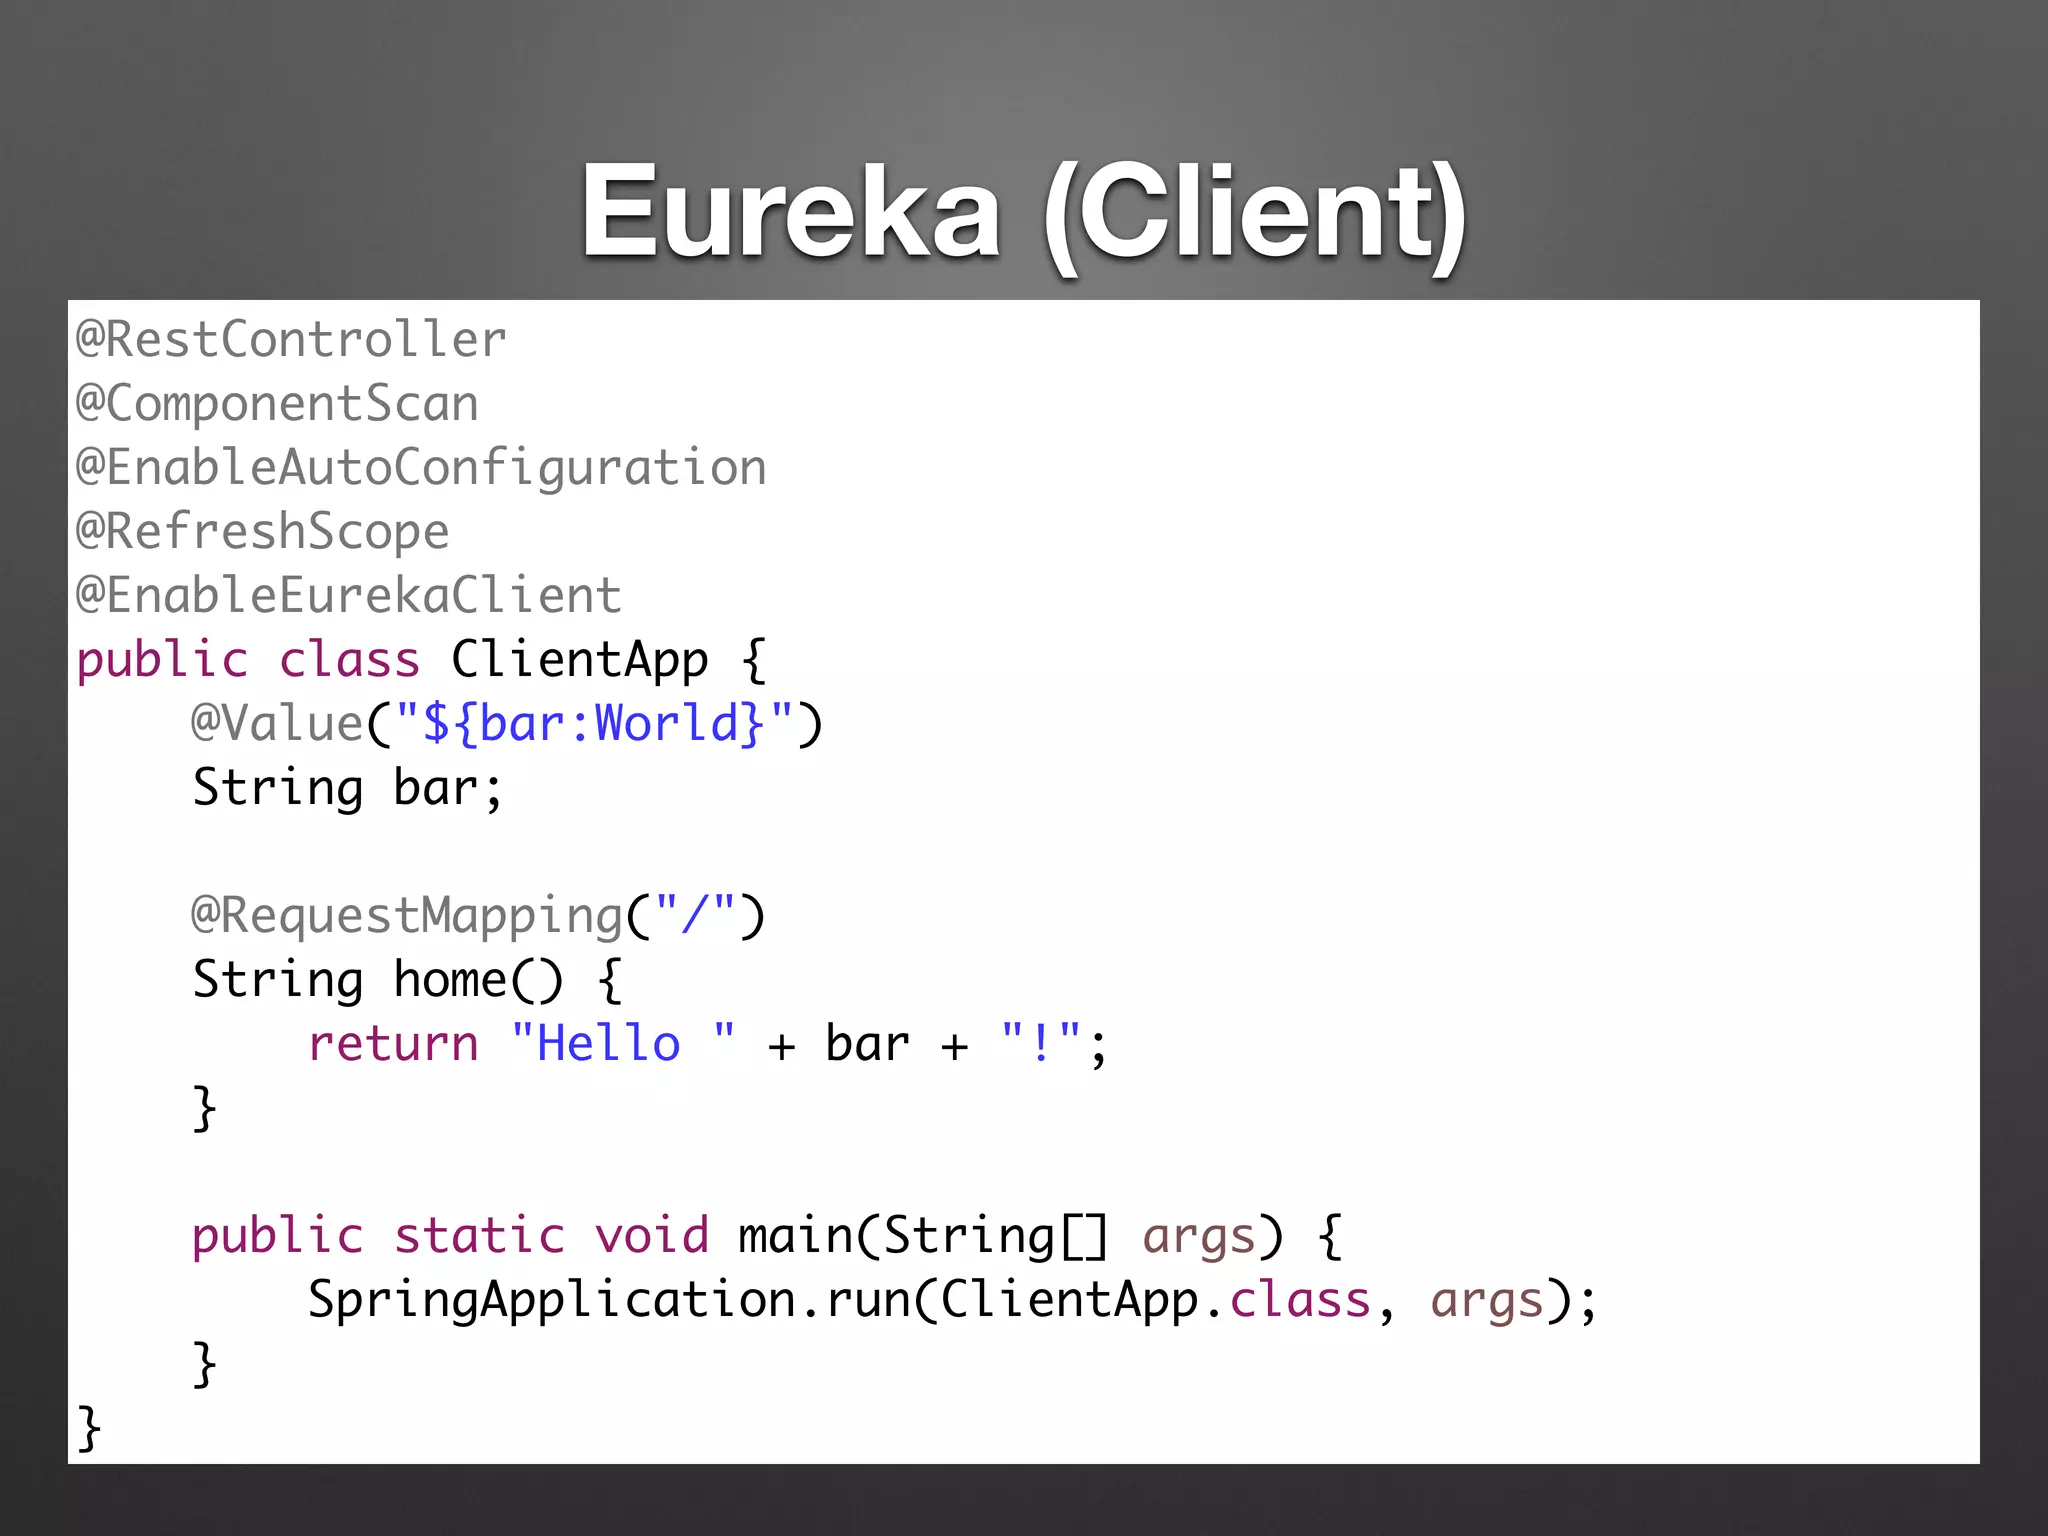Select the @ComponentScan annotation line

click(278, 405)
